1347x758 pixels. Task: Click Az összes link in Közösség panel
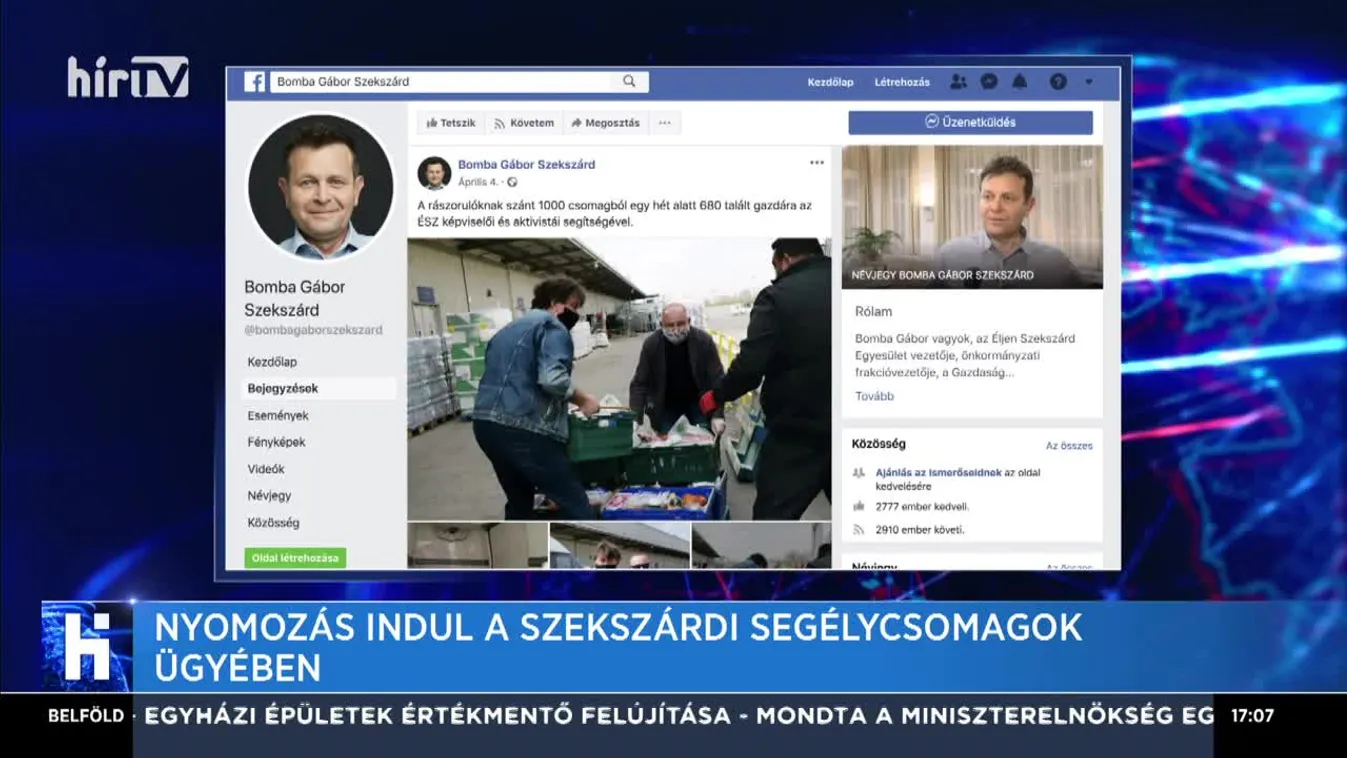[x=1069, y=446]
